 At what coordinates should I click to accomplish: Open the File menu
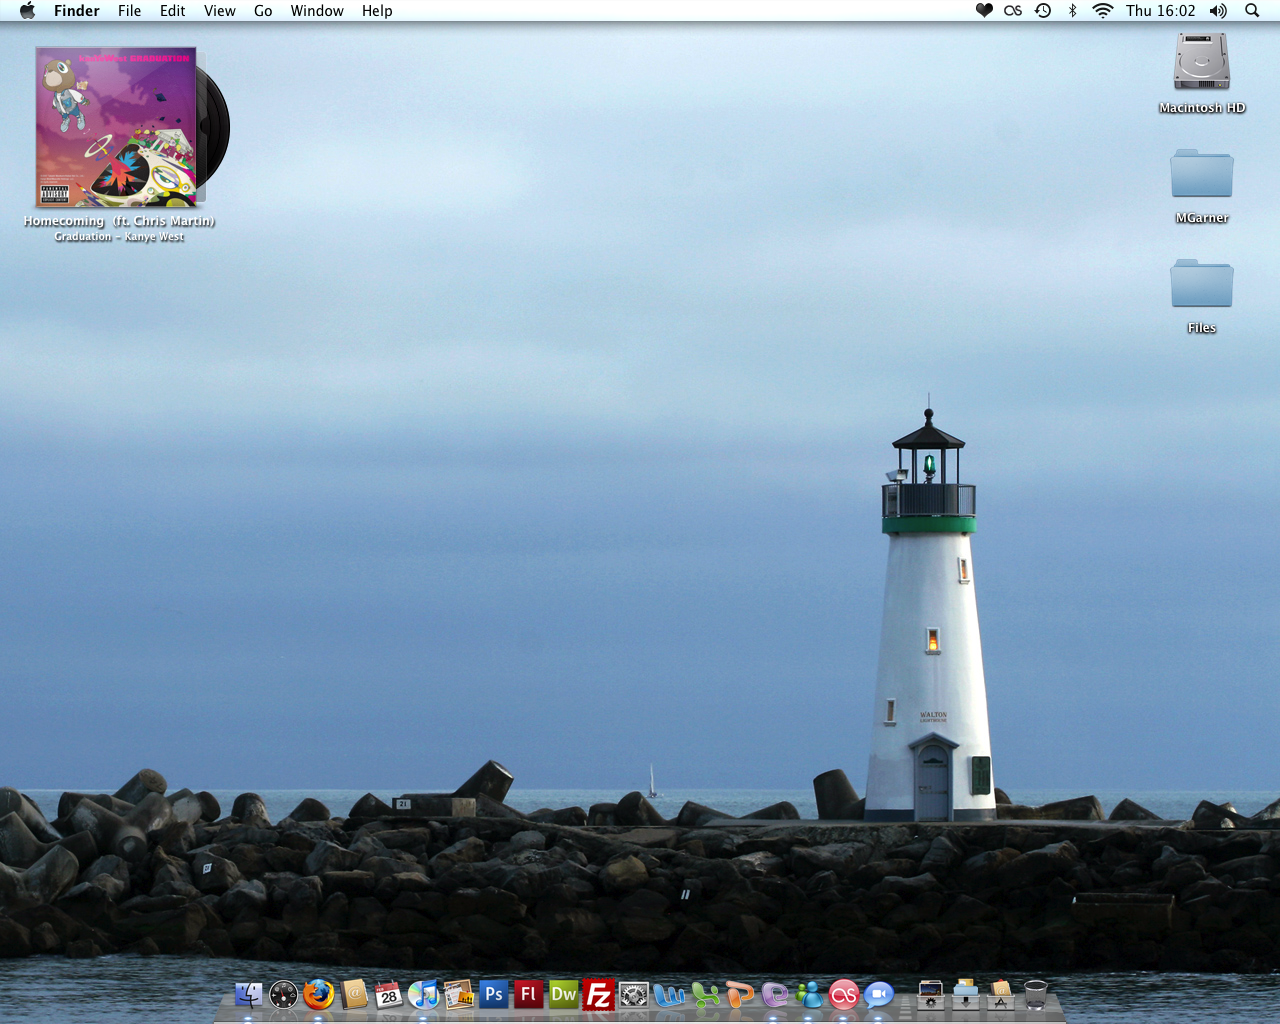(130, 11)
